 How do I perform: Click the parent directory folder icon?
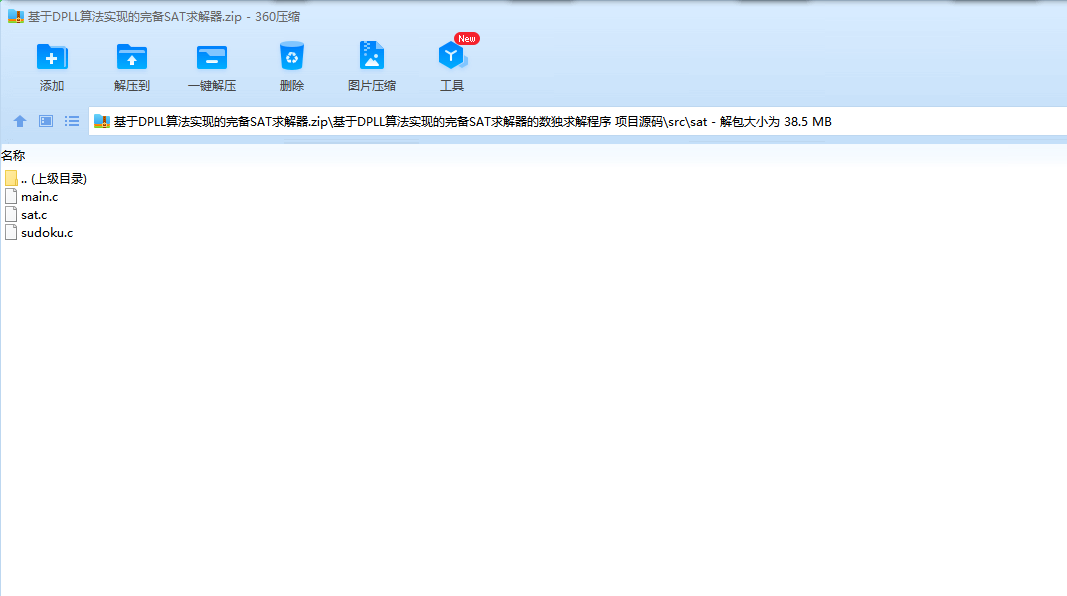[x=11, y=178]
